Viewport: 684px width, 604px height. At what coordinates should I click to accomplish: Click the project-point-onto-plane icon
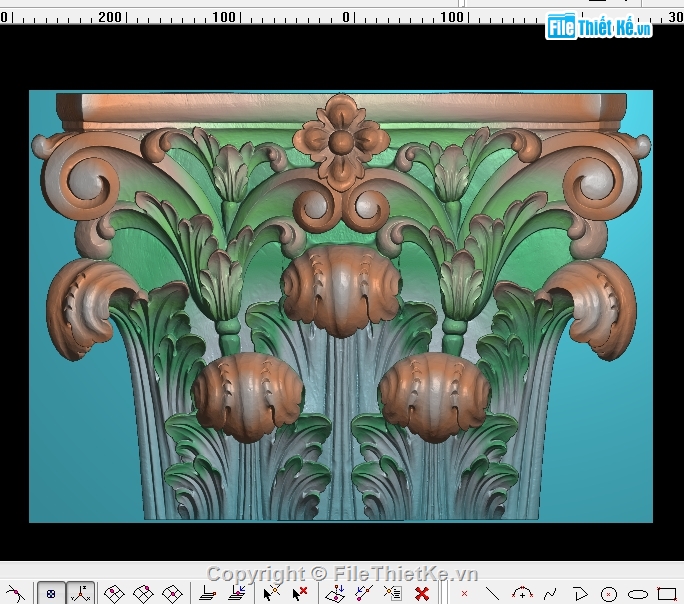pyautogui.click(x=335, y=593)
